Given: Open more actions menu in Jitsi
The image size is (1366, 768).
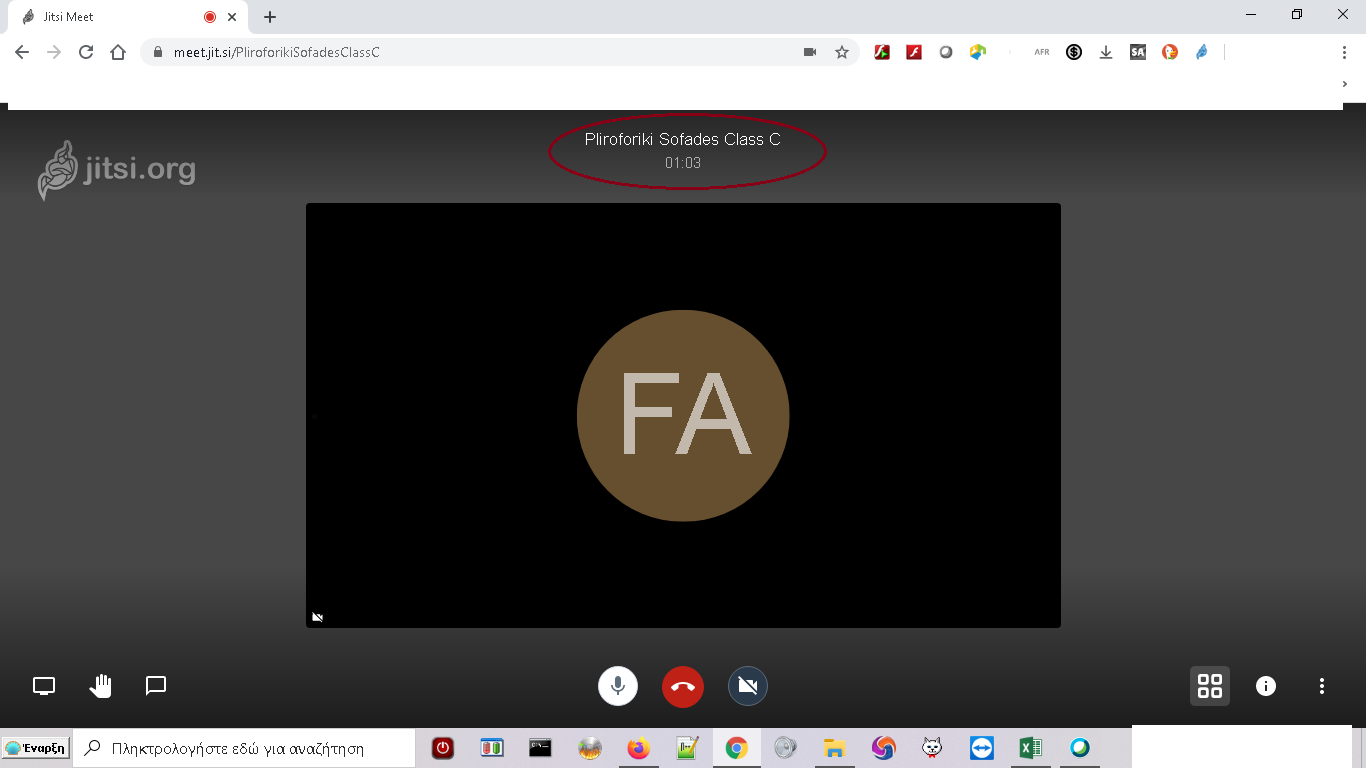Looking at the screenshot, I should click(x=1322, y=686).
